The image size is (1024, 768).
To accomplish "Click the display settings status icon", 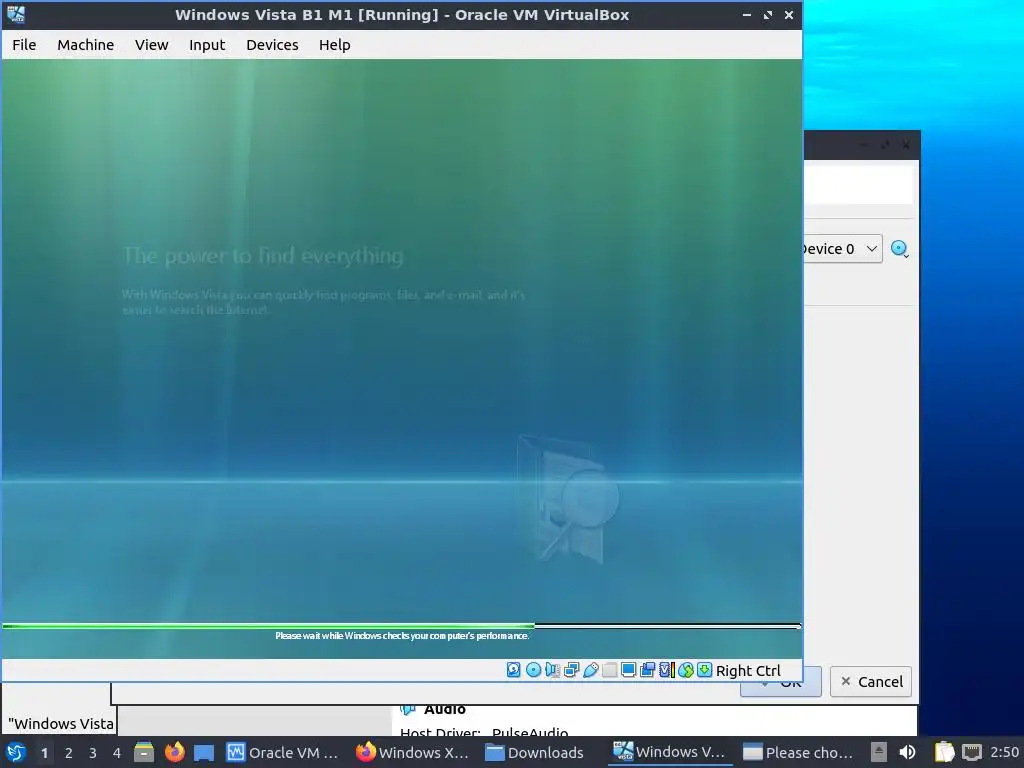I will pyautogui.click(x=628, y=670).
